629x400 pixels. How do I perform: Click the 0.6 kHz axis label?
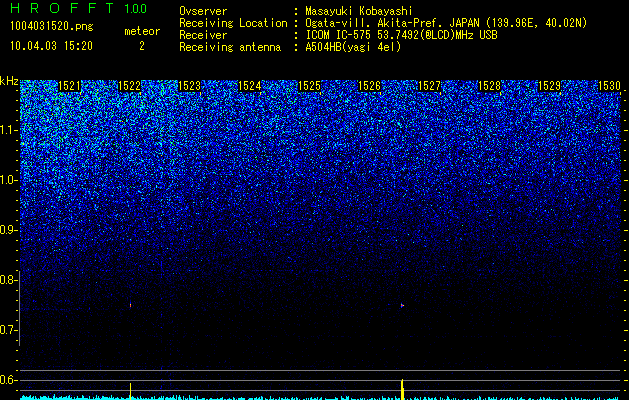point(7,380)
